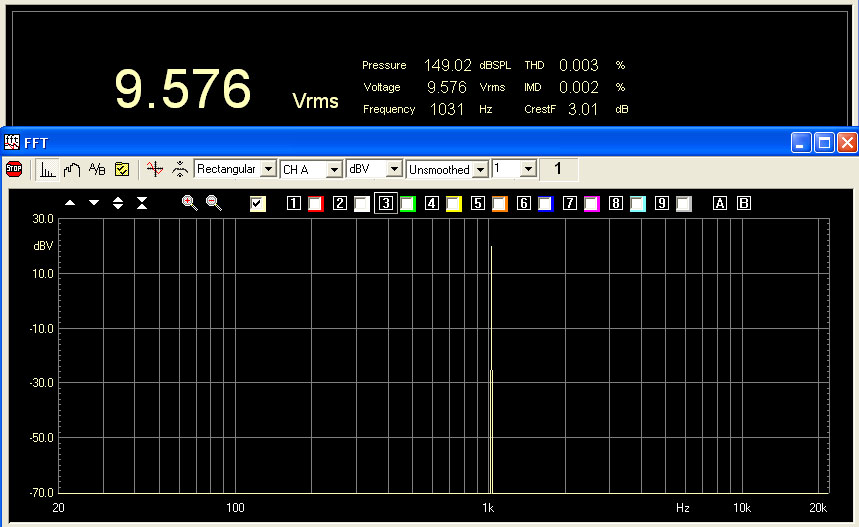Toggle the yellow overlay 4 checkbox
The width and height of the screenshot is (859, 527).
[x=453, y=204]
